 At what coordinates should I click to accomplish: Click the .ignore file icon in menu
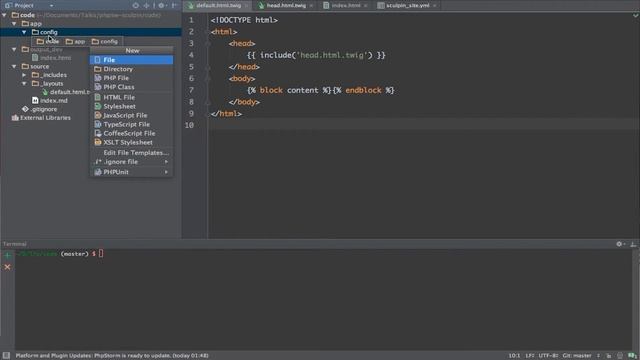pos(98,162)
